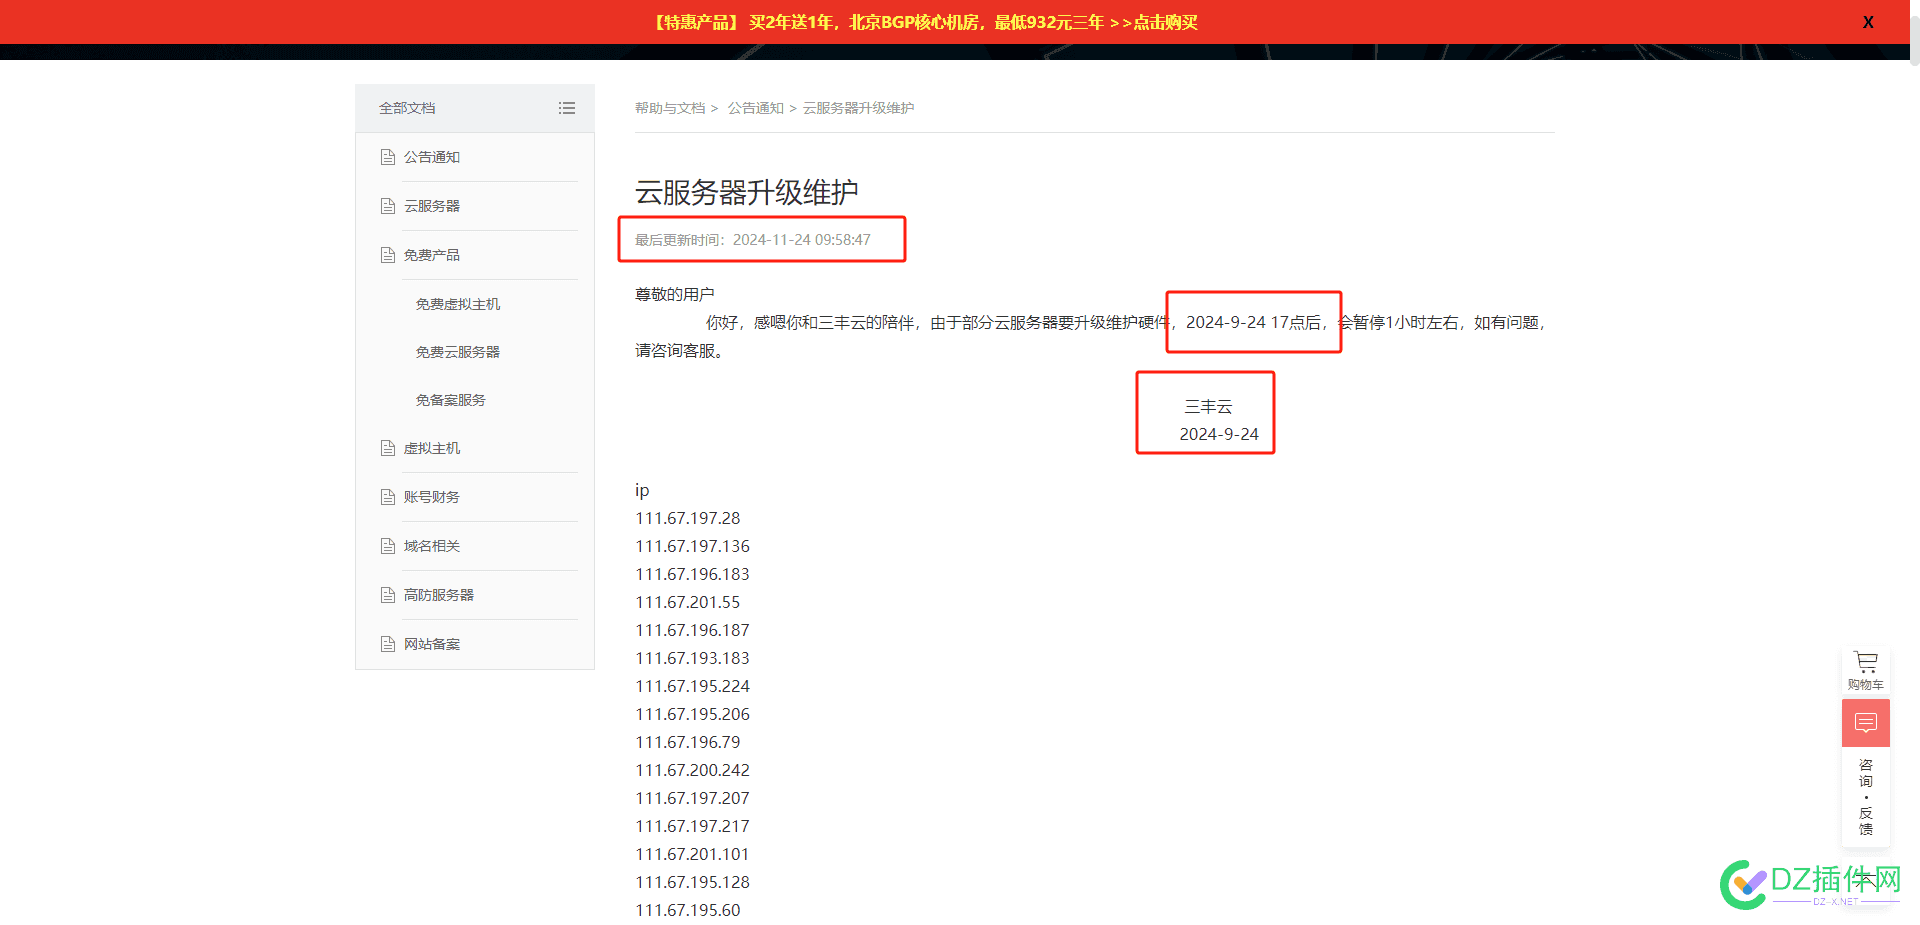
Task: Open the 公告通知 sidebar item
Action: [x=432, y=157]
